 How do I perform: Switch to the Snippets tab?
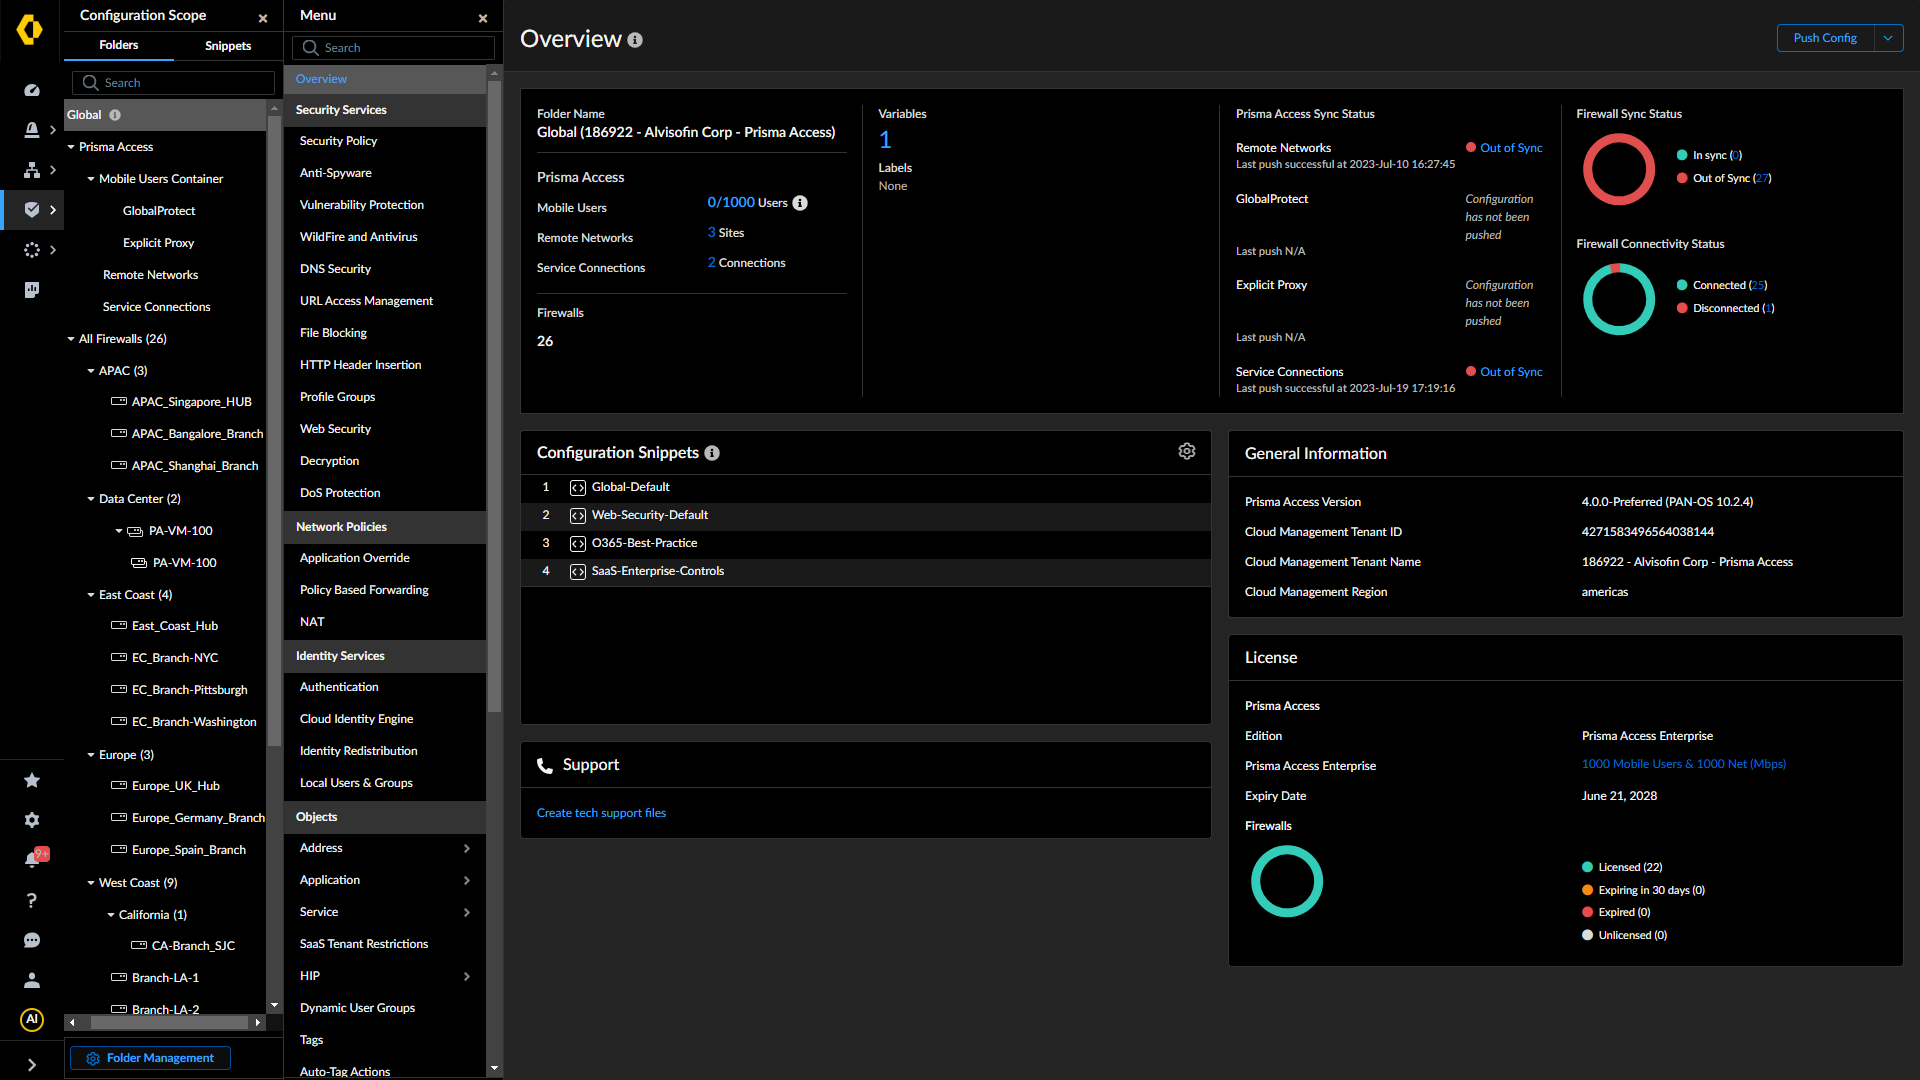[227, 46]
